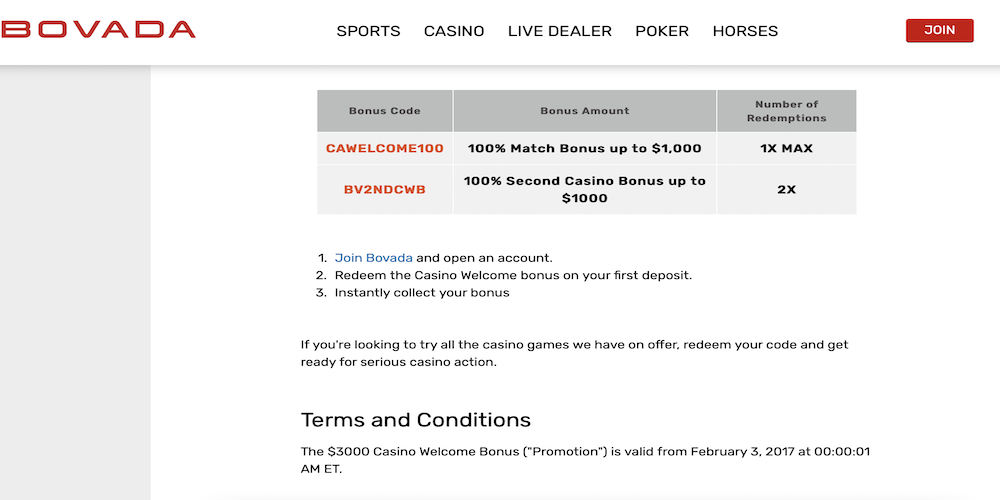The width and height of the screenshot is (1000, 500).
Task: Open the Sports section
Action: point(368,31)
